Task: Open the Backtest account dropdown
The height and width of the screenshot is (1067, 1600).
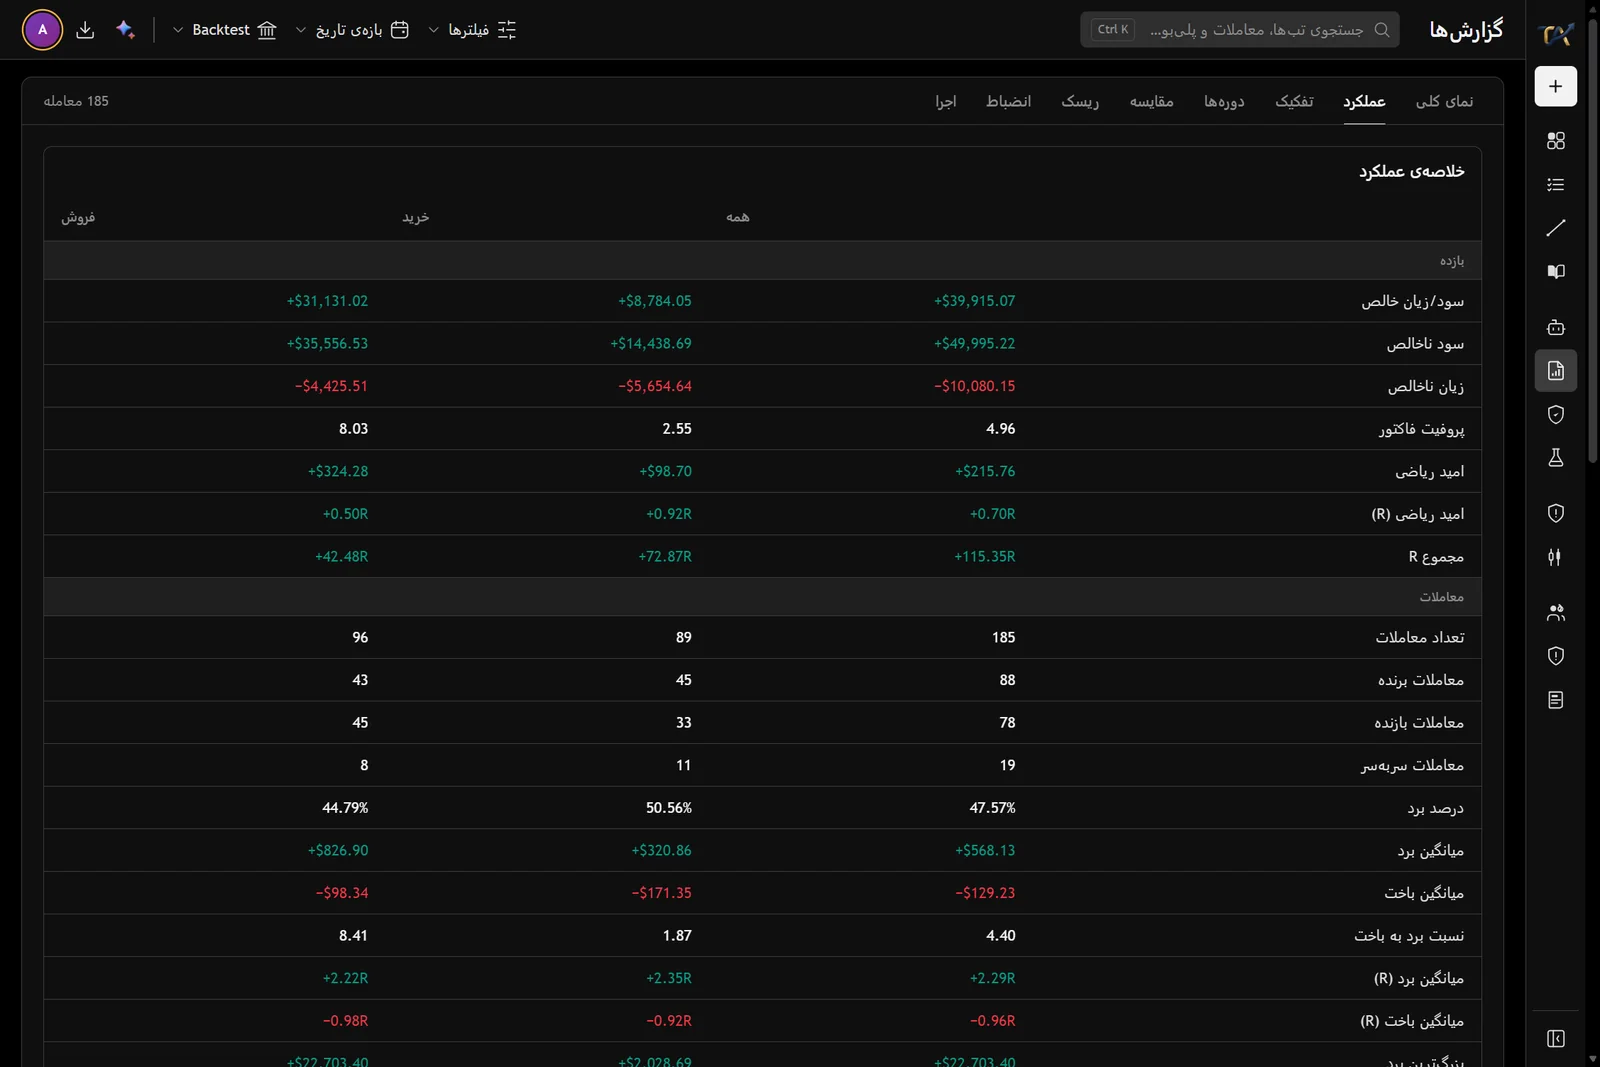Action: [x=224, y=30]
